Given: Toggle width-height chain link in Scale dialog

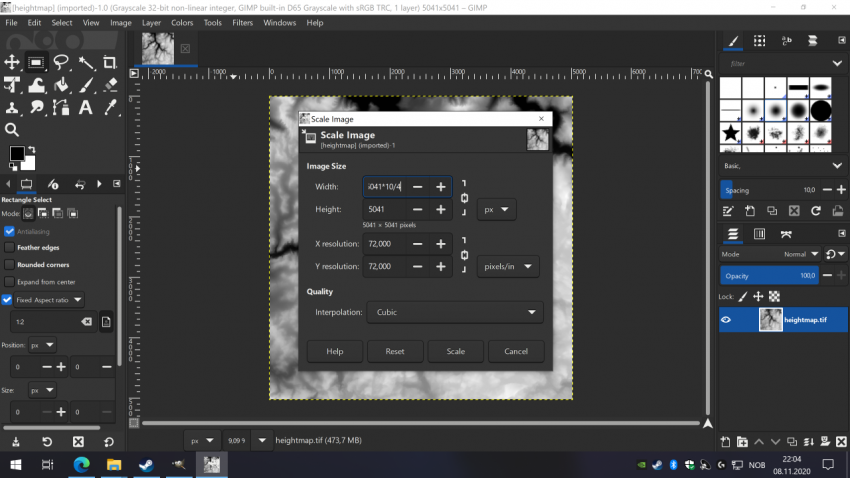Looking at the screenshot, I should 465,198.
